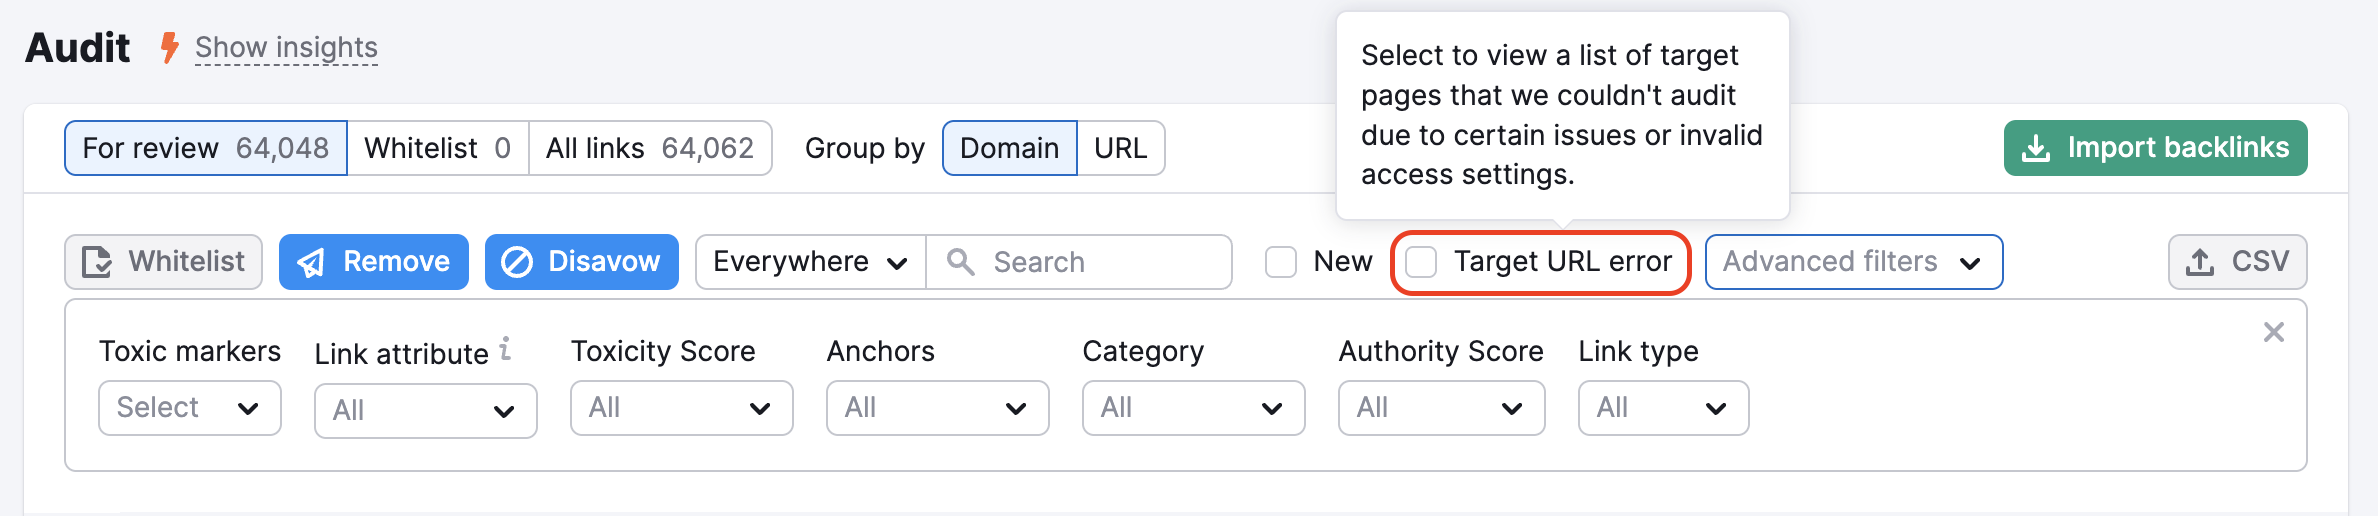Expand the Toxicity Score dropdown

point(681,408)
